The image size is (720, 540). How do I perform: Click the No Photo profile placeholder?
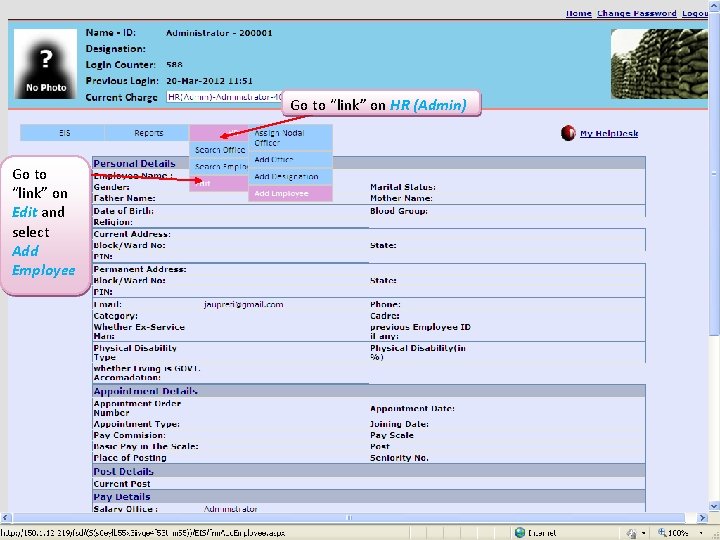[x=45, y=64]
